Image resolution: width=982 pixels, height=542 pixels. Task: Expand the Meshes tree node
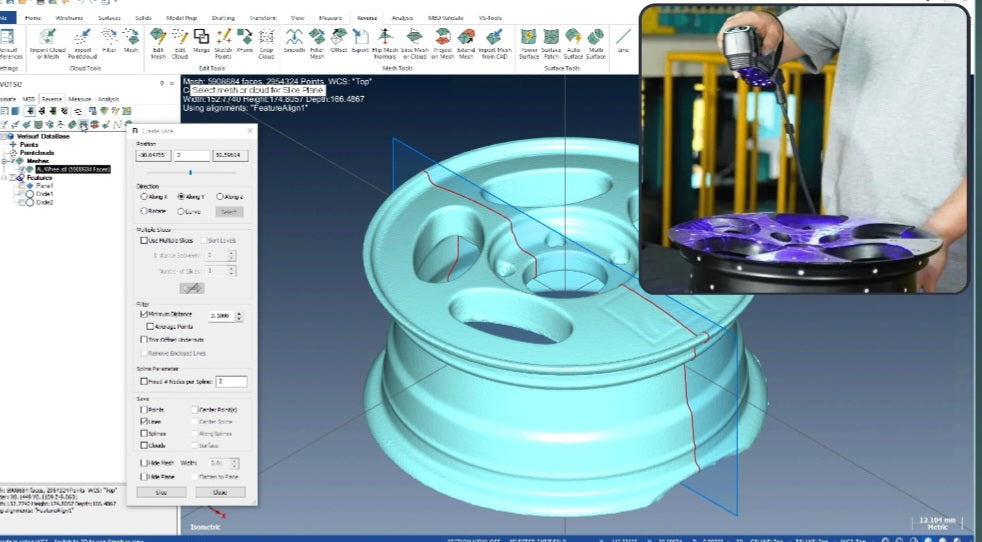[x=5, y=161]
